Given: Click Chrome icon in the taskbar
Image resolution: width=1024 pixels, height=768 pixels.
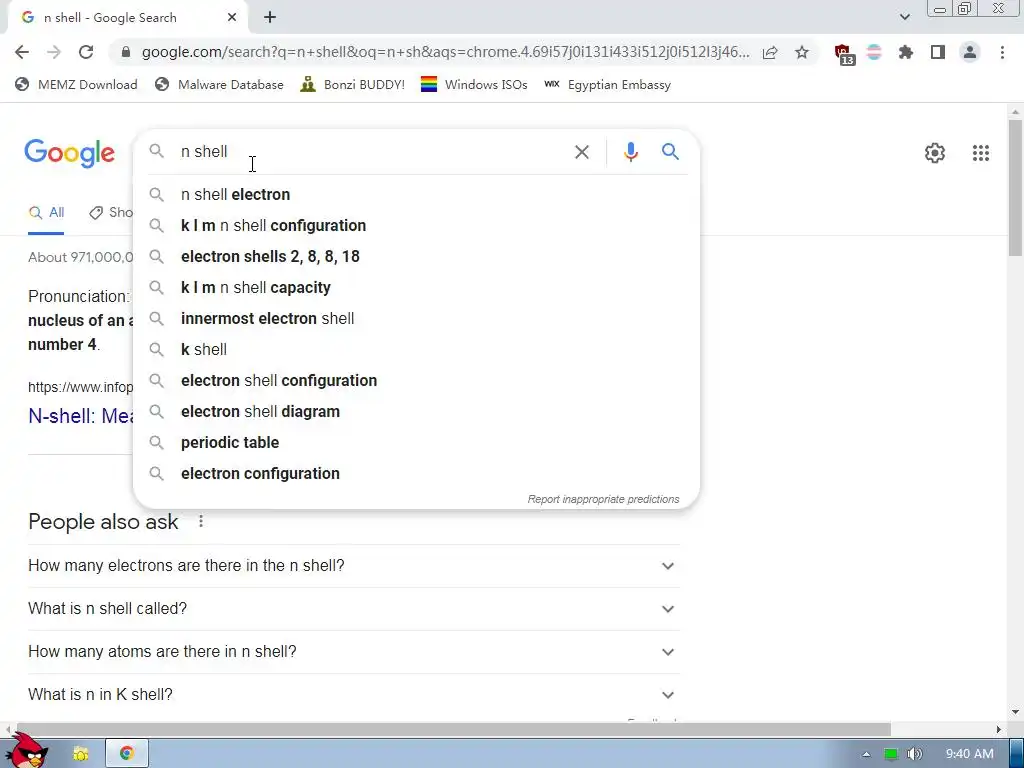Looking at the screenshot, I should click(127, 753).
